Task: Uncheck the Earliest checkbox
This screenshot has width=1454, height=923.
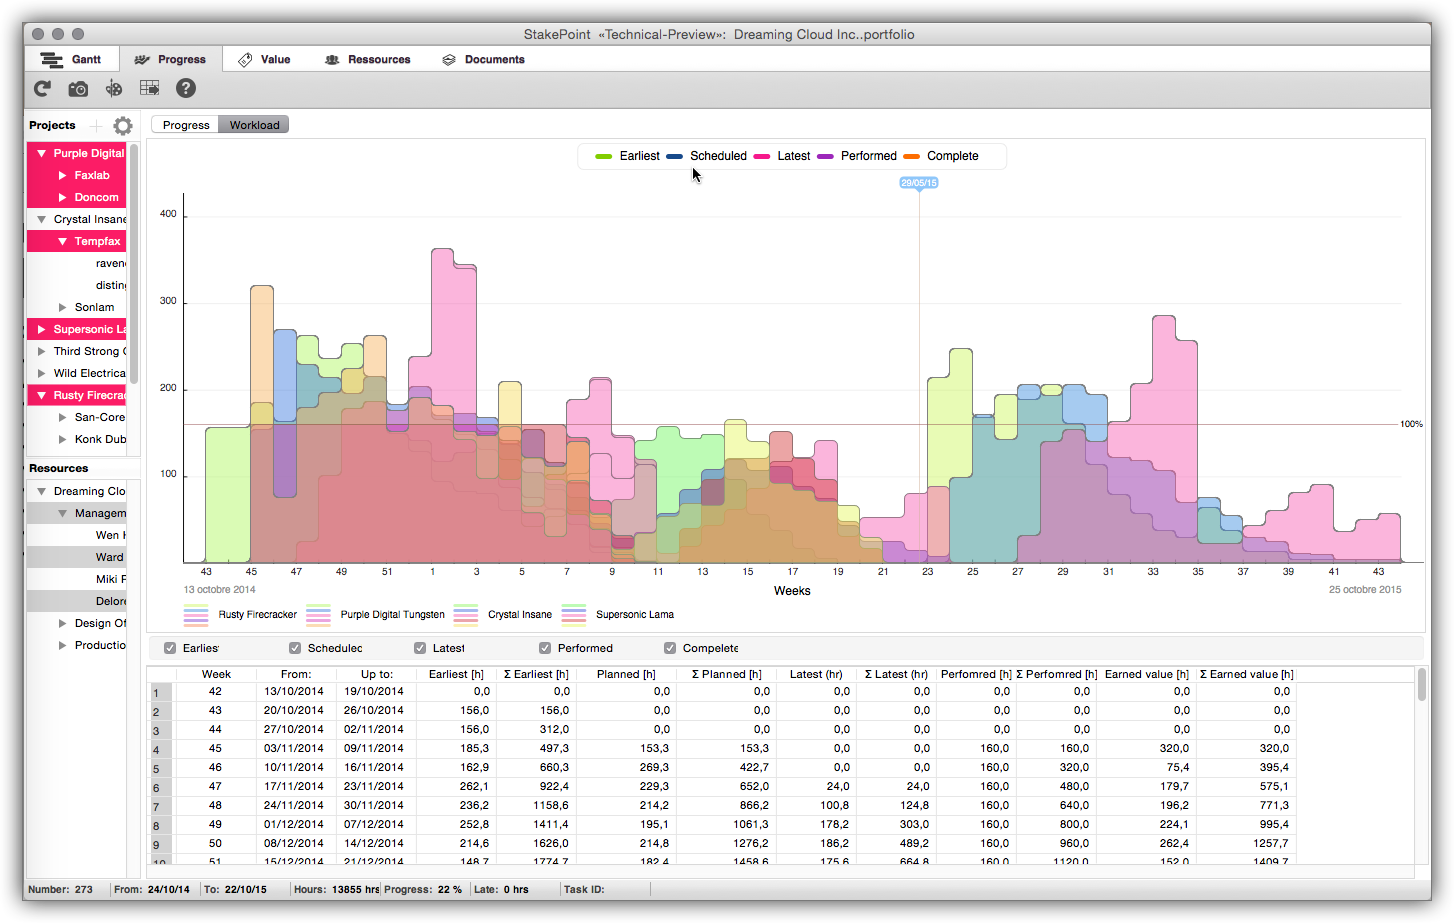Action: point(170,648)
